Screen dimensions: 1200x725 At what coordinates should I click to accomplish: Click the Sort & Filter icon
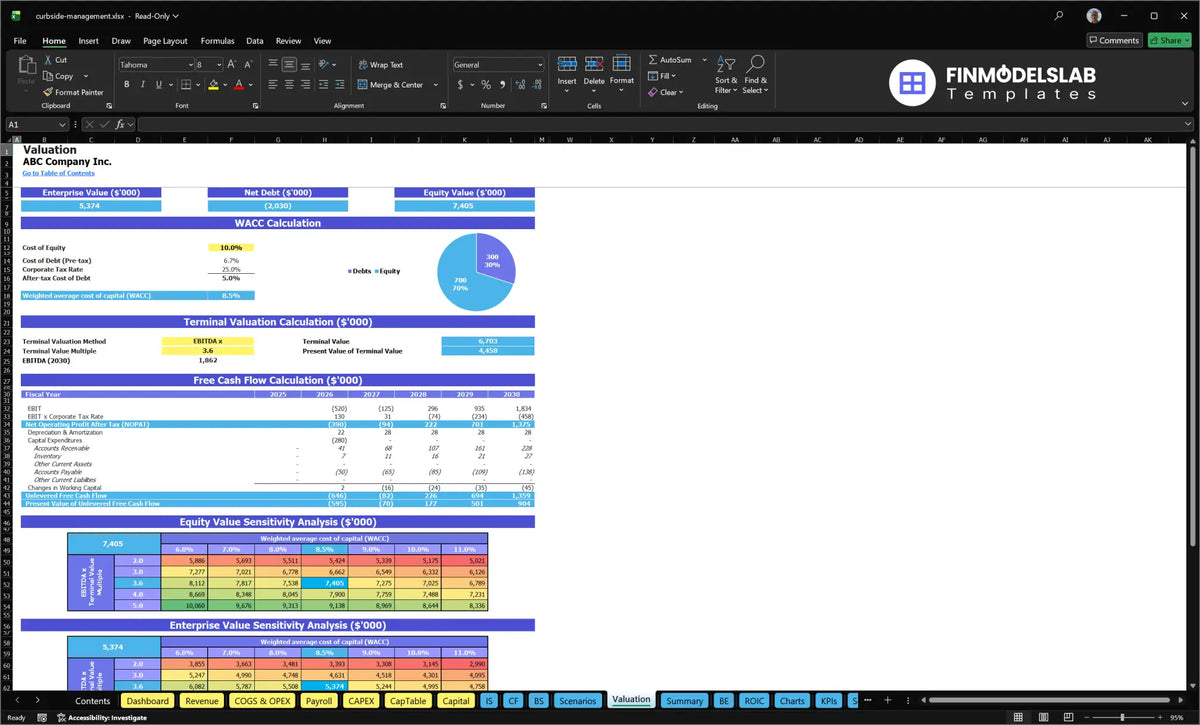[726, 65]
